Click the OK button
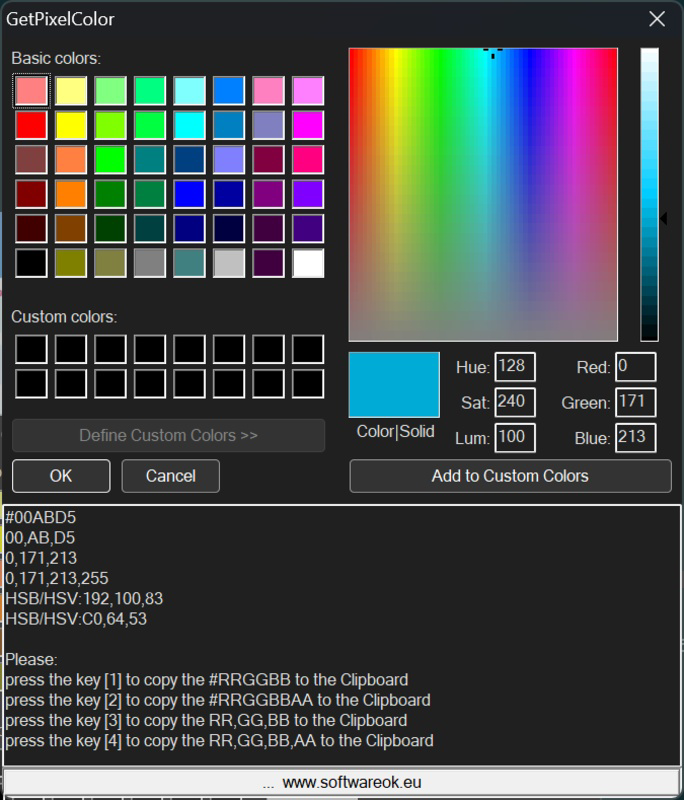 point(61,476)
